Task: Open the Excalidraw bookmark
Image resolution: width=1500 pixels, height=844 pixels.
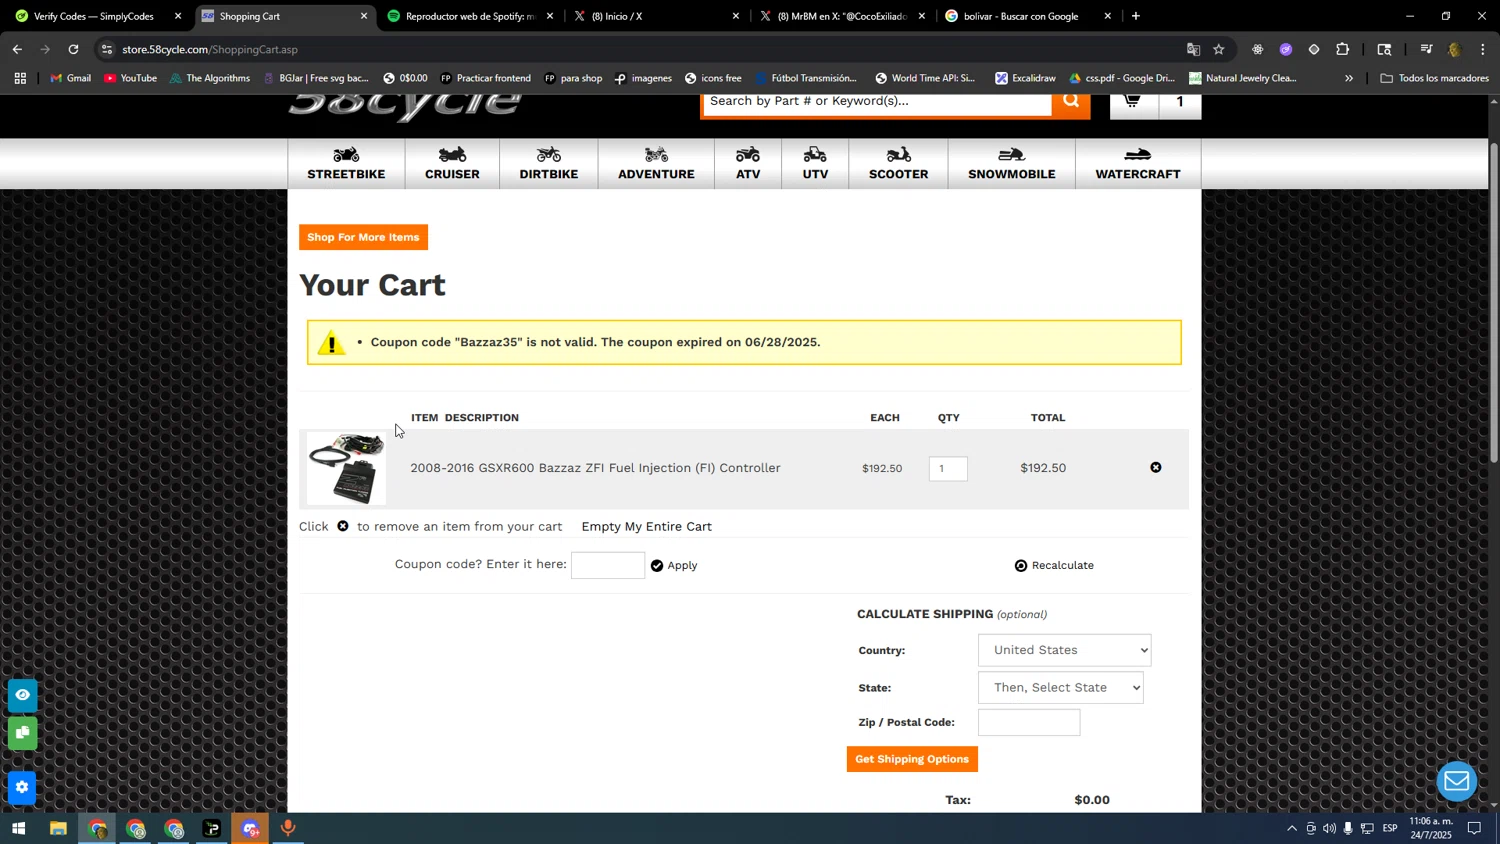Action: pos(1025,78)
